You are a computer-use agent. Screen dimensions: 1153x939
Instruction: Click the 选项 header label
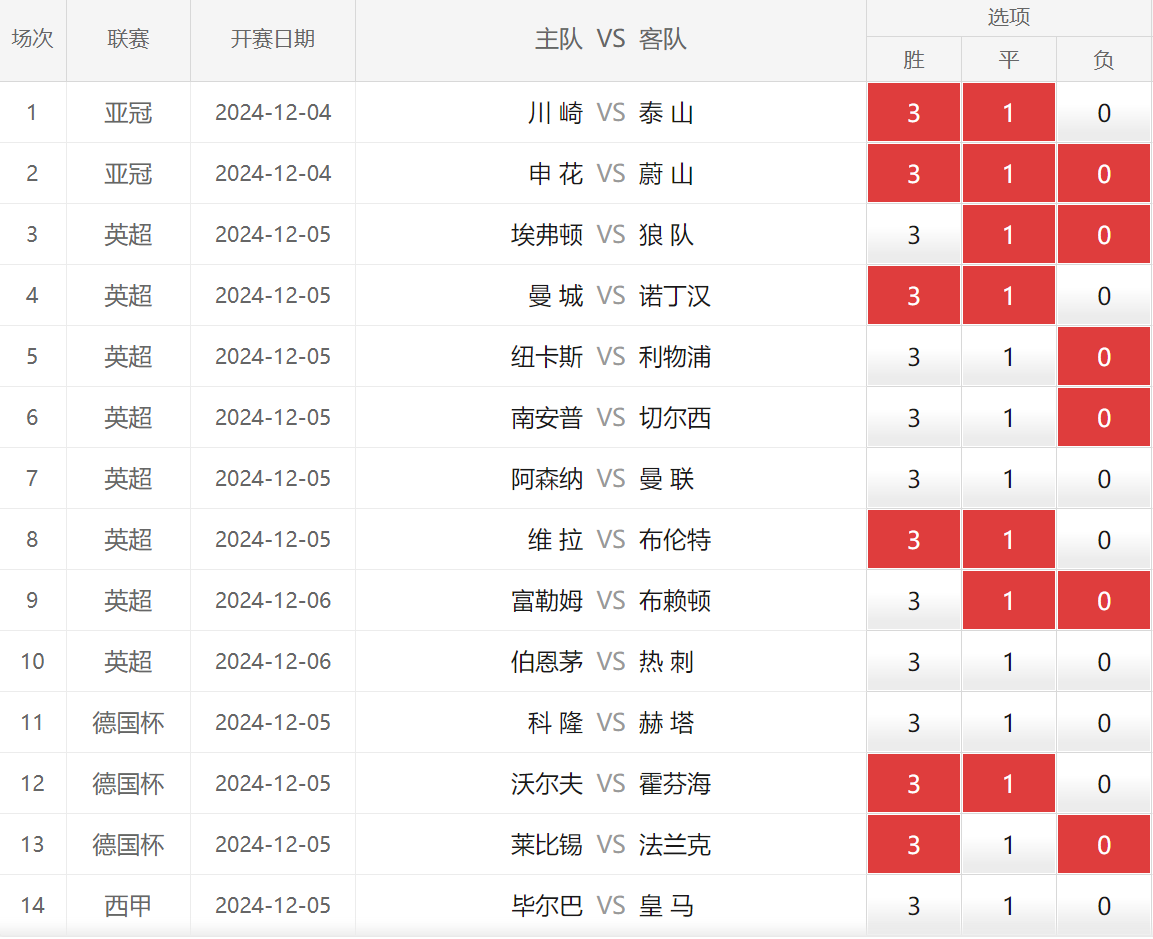pos(1009,17)
